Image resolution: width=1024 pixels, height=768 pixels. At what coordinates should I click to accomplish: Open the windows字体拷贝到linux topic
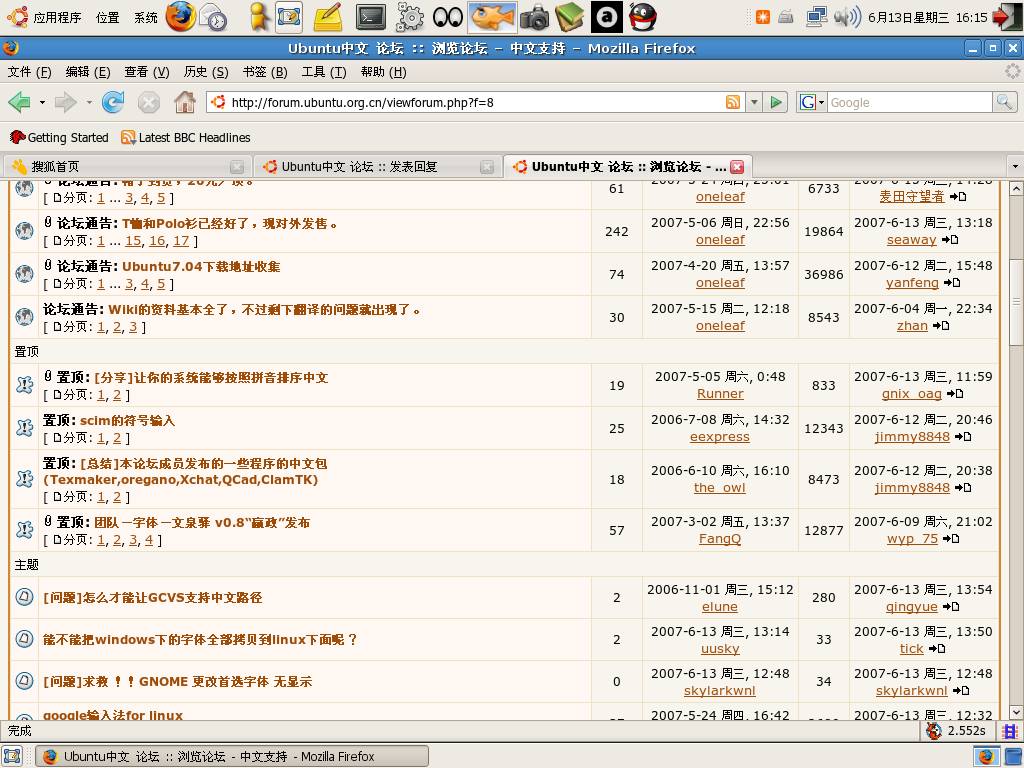tap(200, 639)
